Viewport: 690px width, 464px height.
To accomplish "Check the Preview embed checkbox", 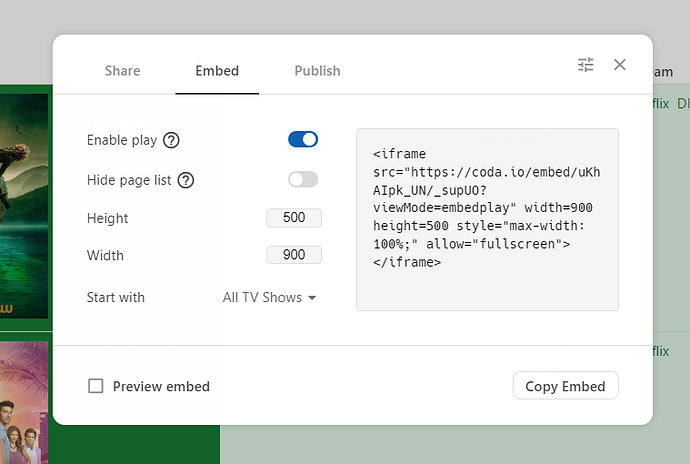I will 96,386.
